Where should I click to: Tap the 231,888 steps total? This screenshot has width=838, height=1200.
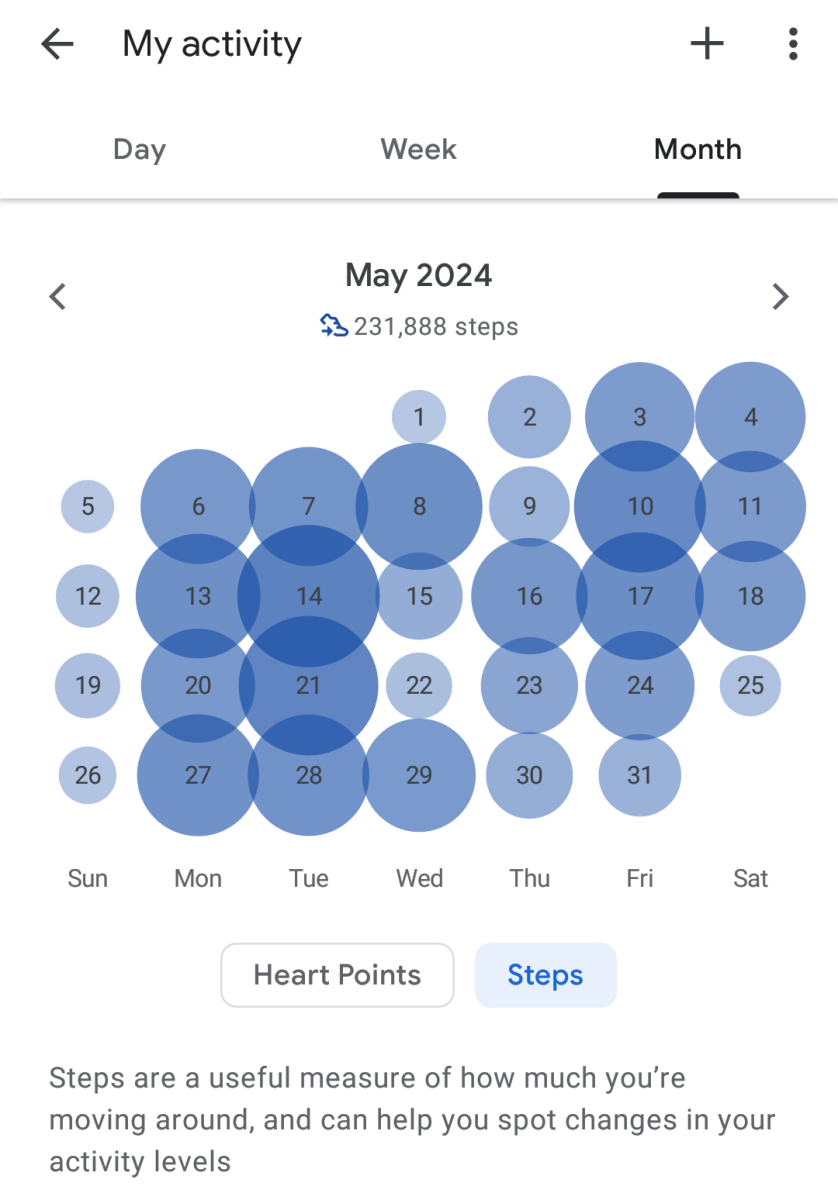[x=436, y=326]
